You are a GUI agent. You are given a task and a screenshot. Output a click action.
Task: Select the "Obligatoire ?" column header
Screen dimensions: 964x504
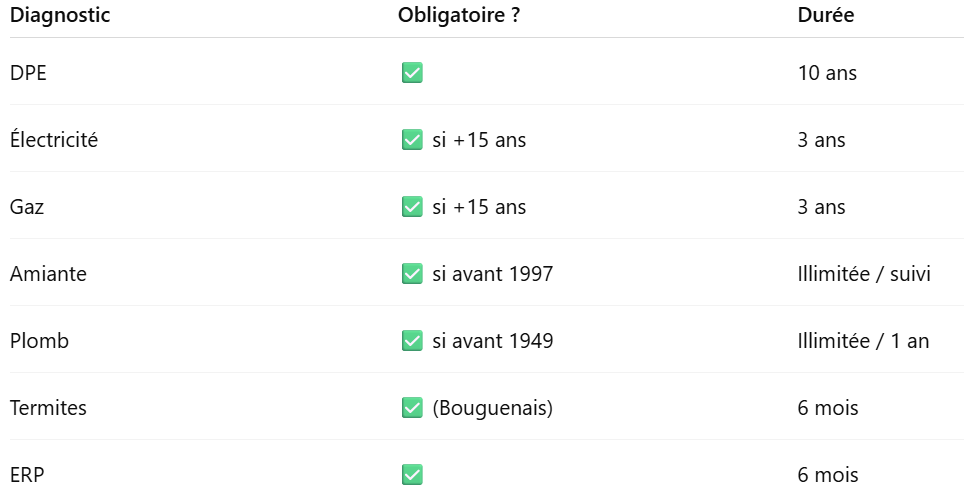point(458,15)
